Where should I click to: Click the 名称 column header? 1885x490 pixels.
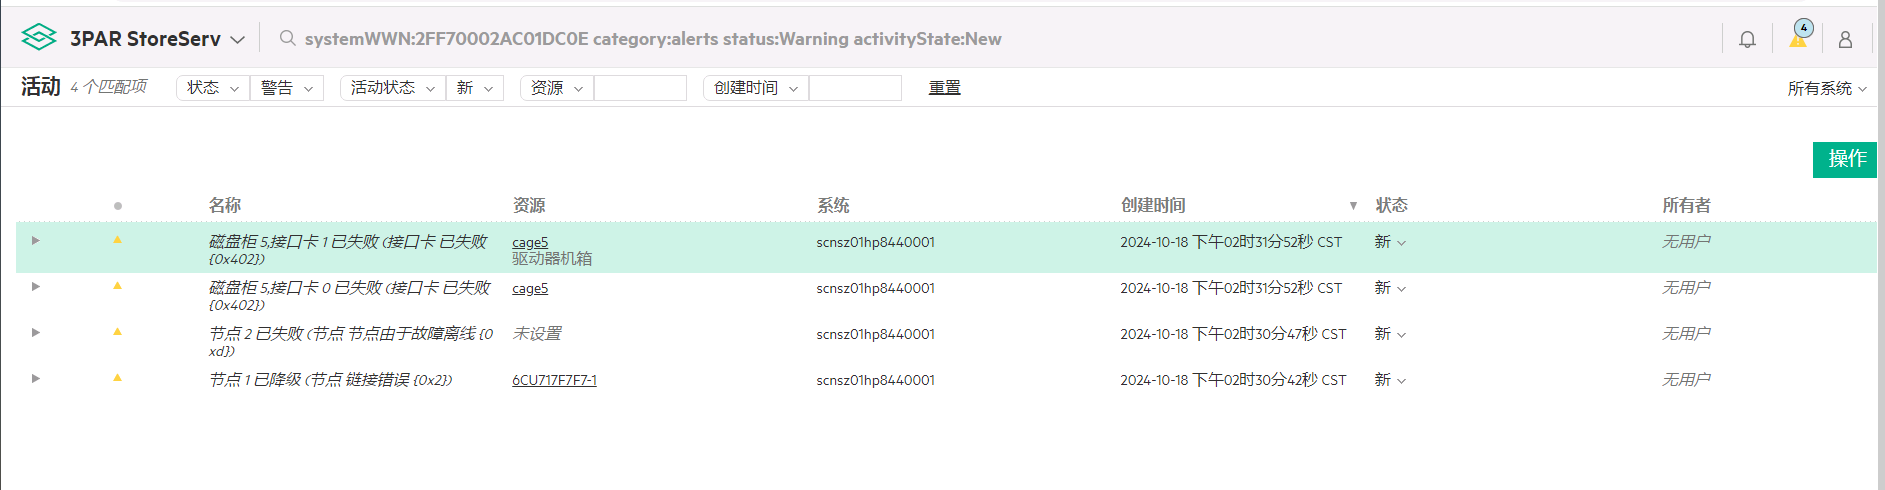click(x=225, y=205)
